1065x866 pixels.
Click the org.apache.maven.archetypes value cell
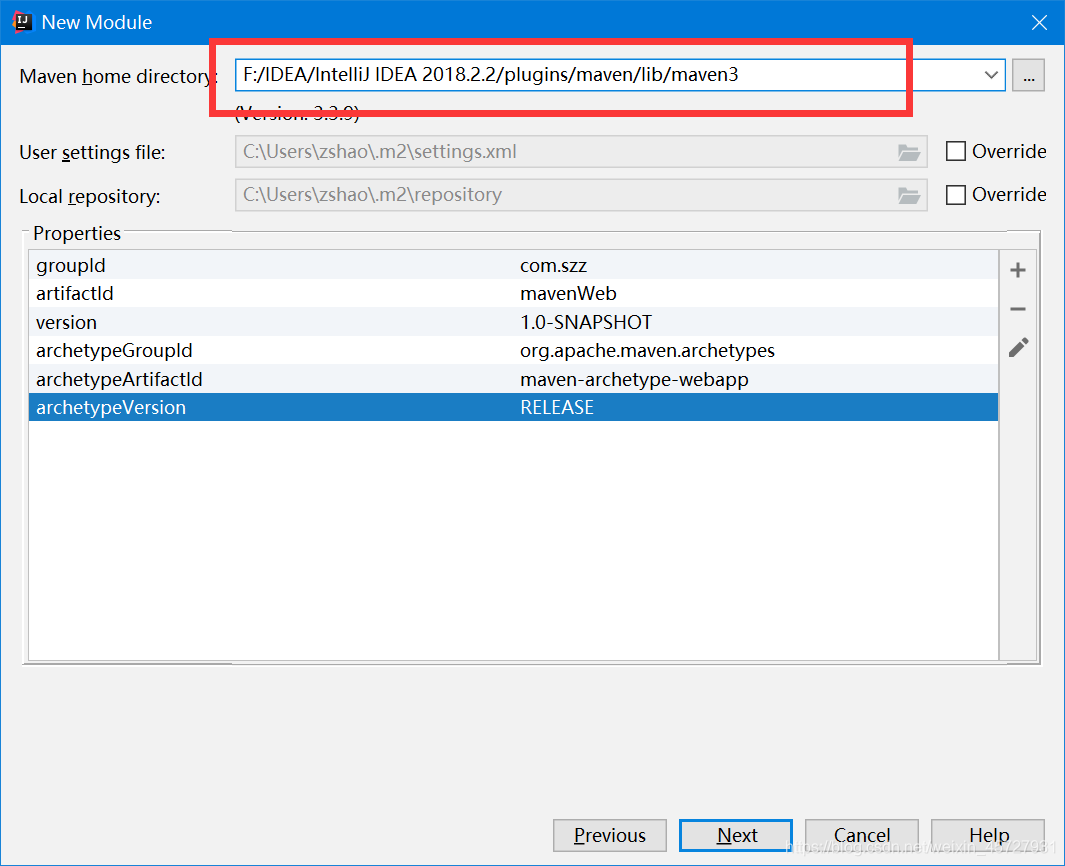point(755,350)
